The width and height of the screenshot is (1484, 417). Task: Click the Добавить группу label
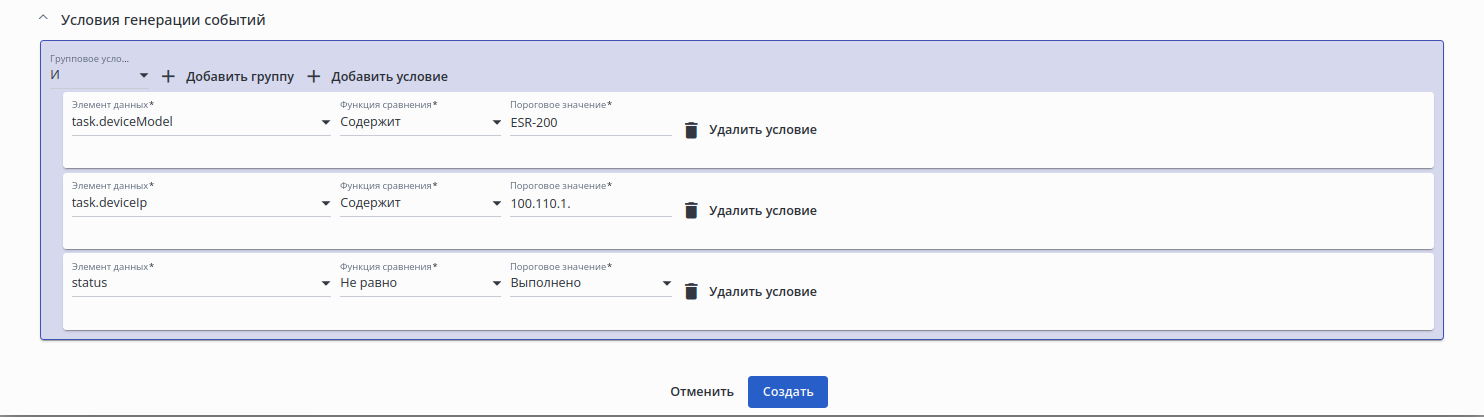(x=240, y=77)
